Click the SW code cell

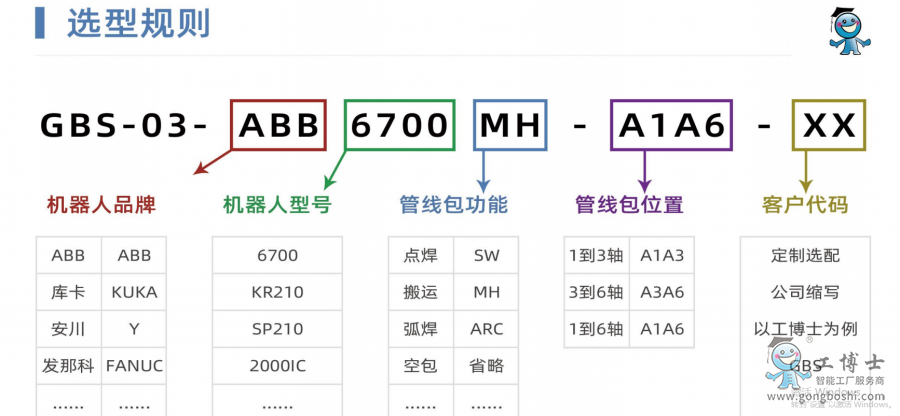point(487,255)
